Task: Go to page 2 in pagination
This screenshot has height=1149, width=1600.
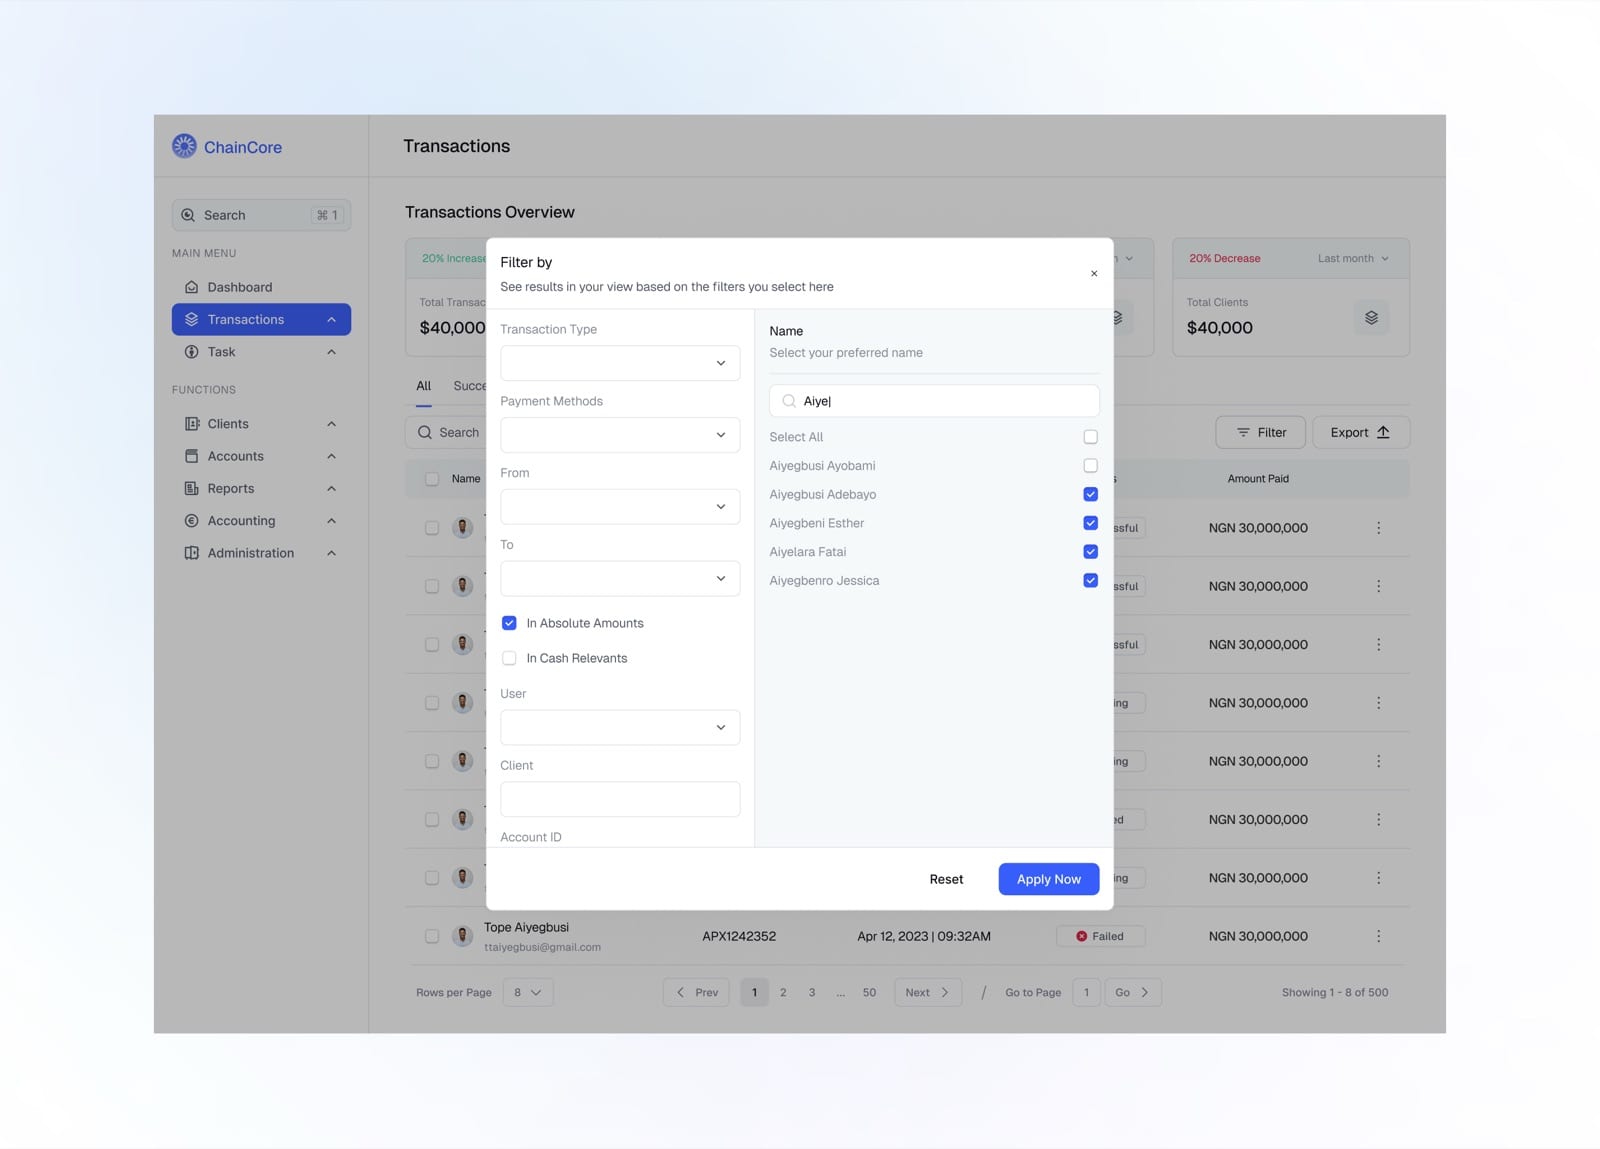Action: 783,992
